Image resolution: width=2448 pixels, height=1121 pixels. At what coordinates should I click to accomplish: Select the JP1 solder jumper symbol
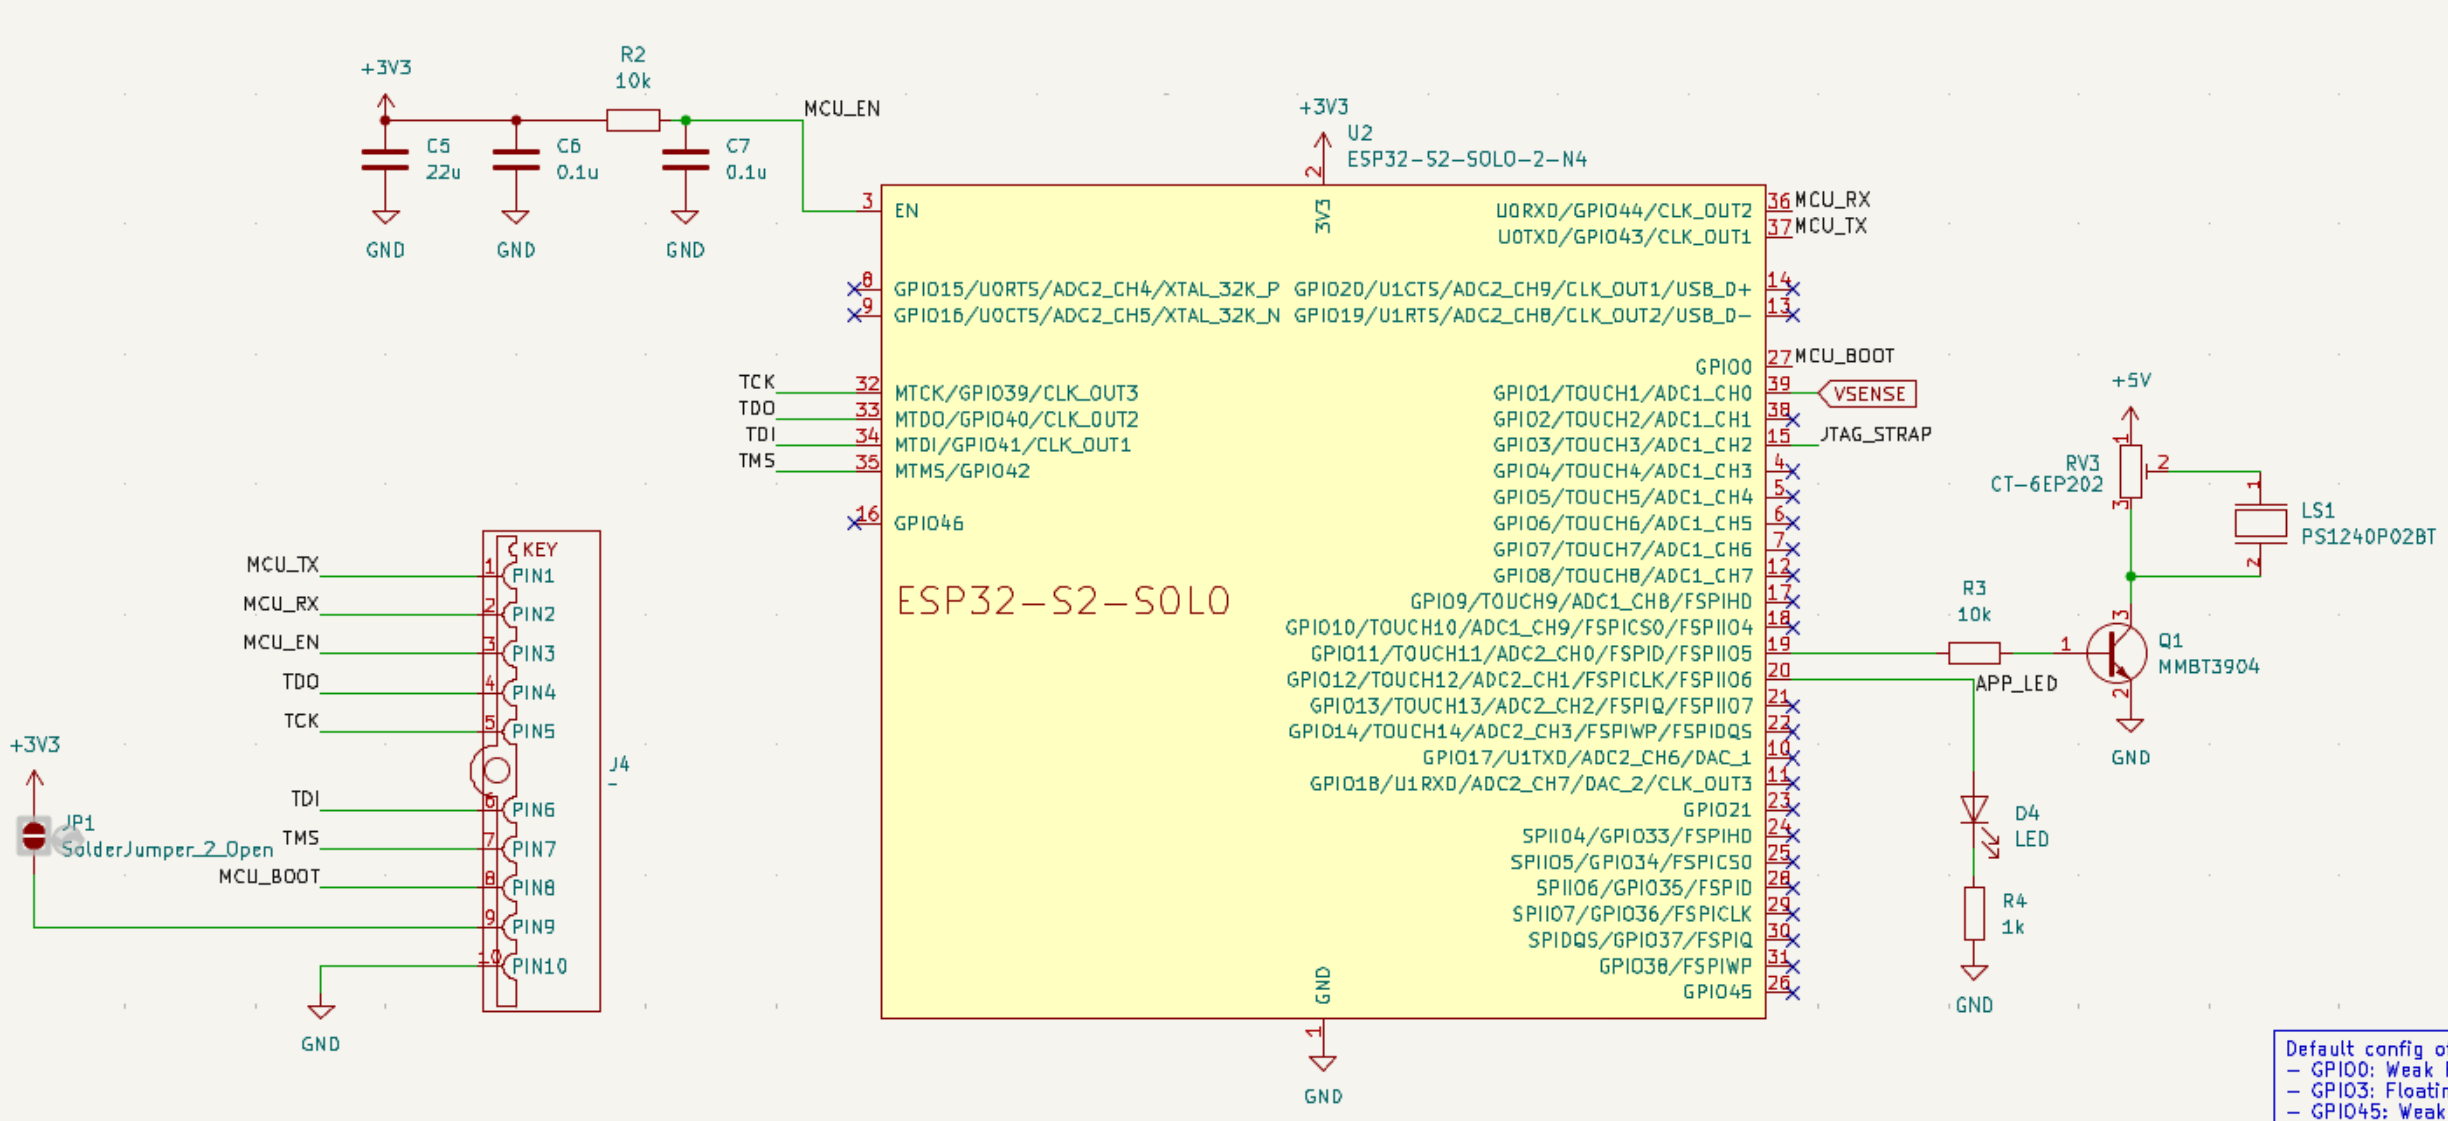34,835
